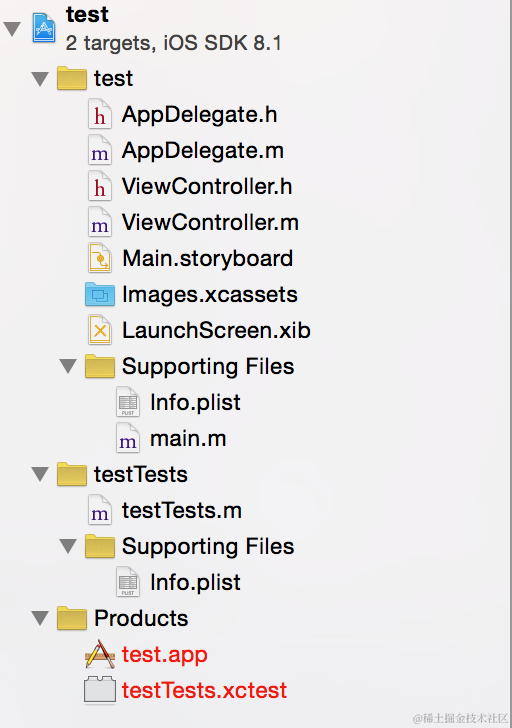The width and height of the screenshot is (512, 728).
Task: Open Info.plist under the test group
Action: 195,403
